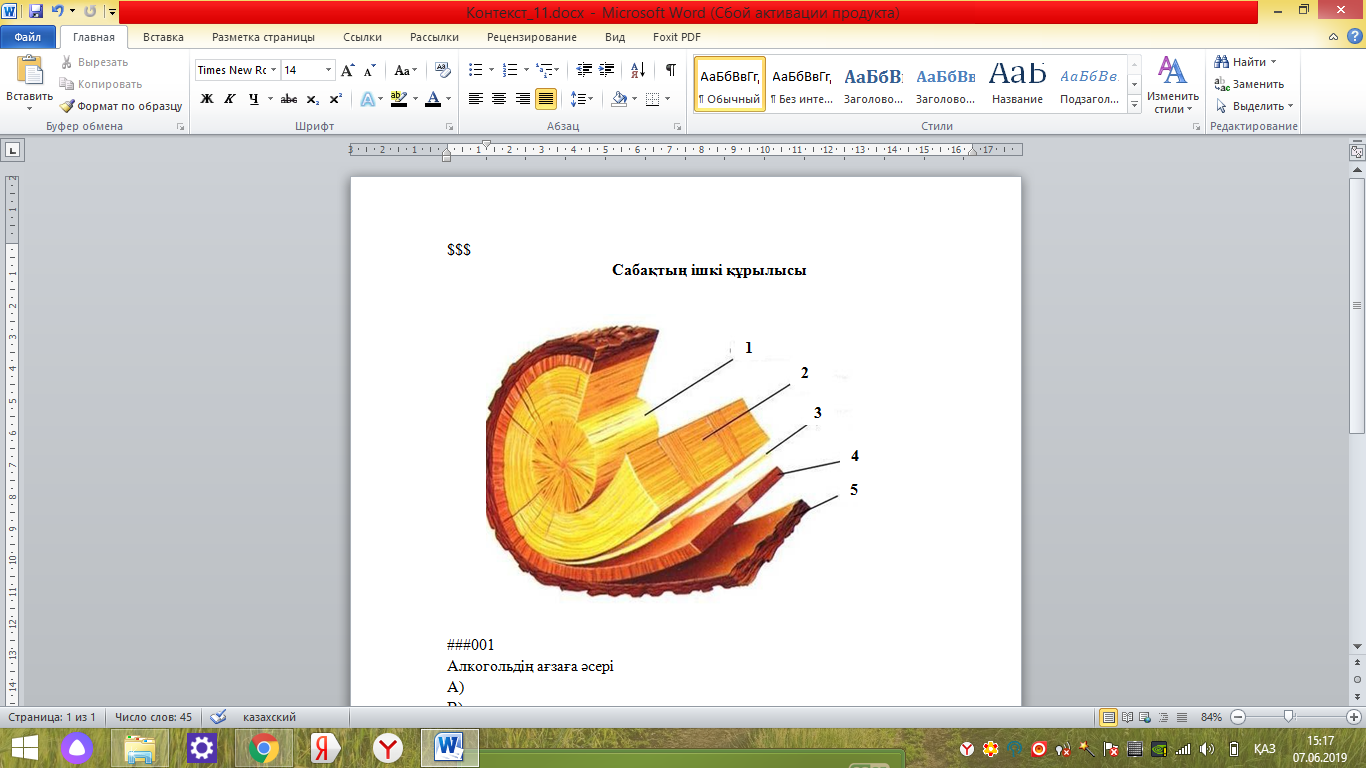Image resolution: width=1366 pixels, height=768 pixels.
Task: Cut selection with Вырезать
Action: pyautogui.click(x=94, y=62)
